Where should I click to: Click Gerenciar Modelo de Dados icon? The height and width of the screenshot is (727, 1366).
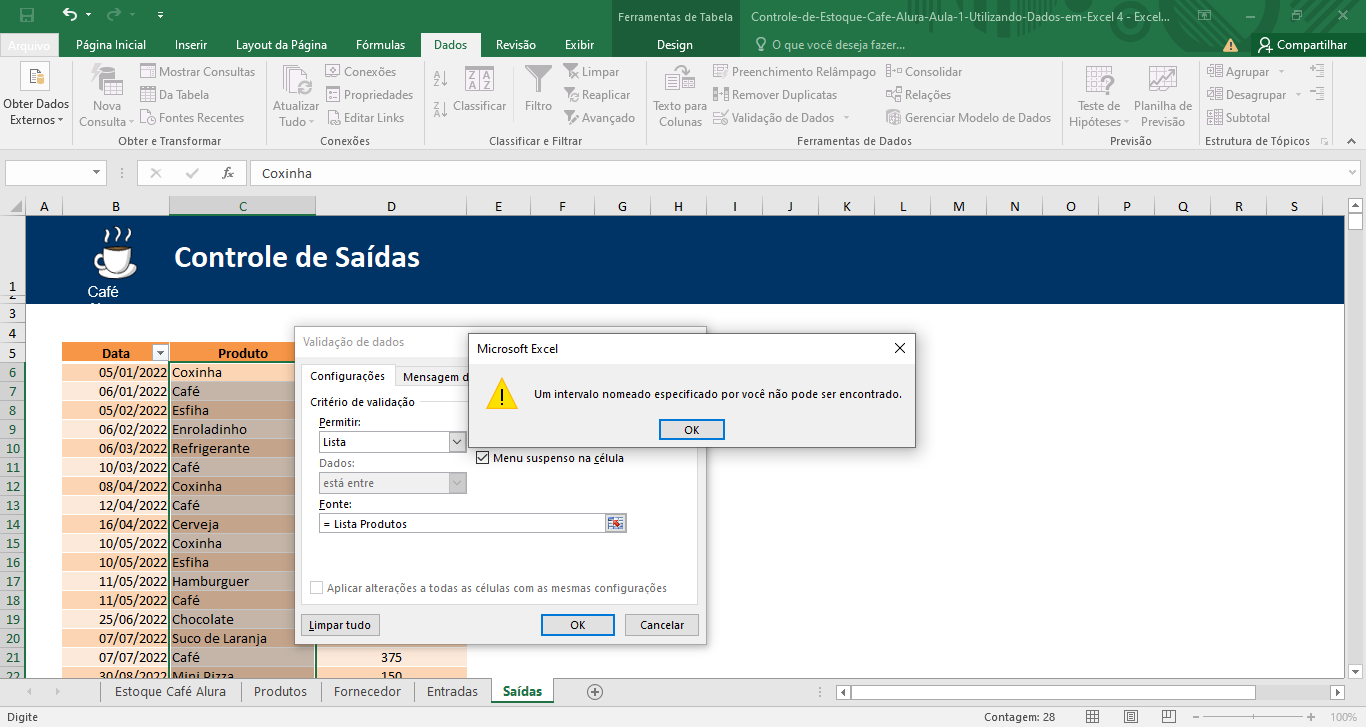(x=893, y=118)
